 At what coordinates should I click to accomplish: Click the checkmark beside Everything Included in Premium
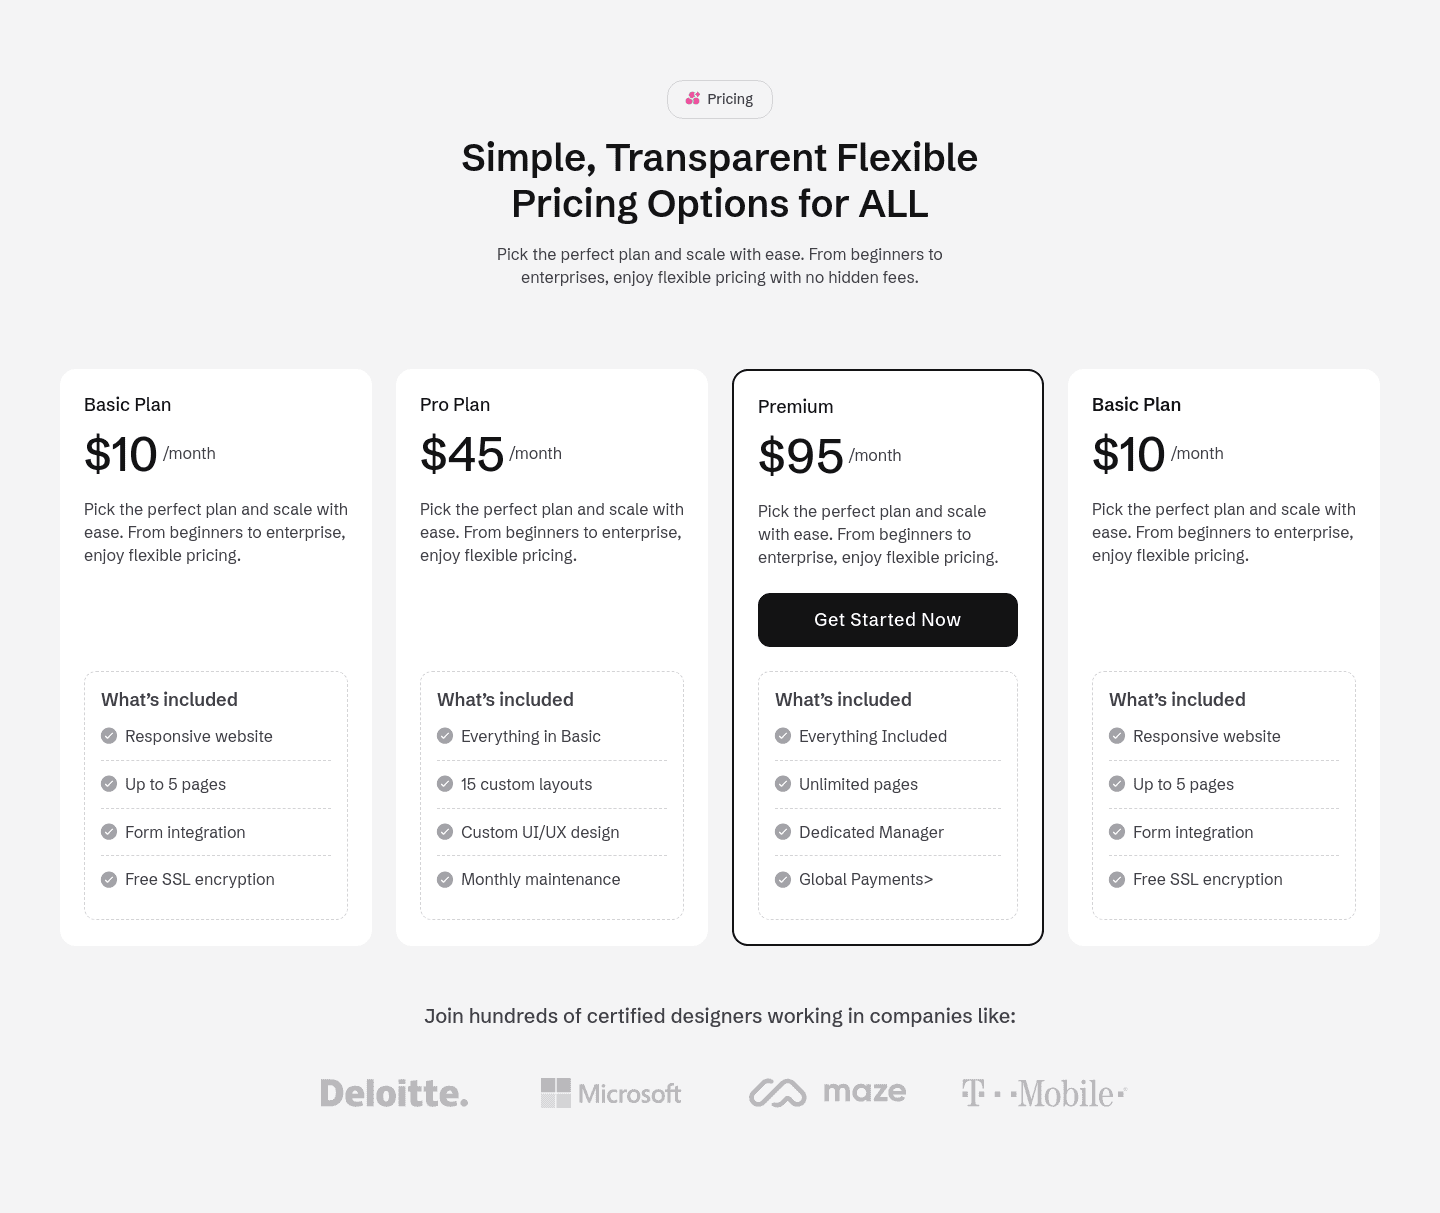pyautogui.click(x=783, y=736)
